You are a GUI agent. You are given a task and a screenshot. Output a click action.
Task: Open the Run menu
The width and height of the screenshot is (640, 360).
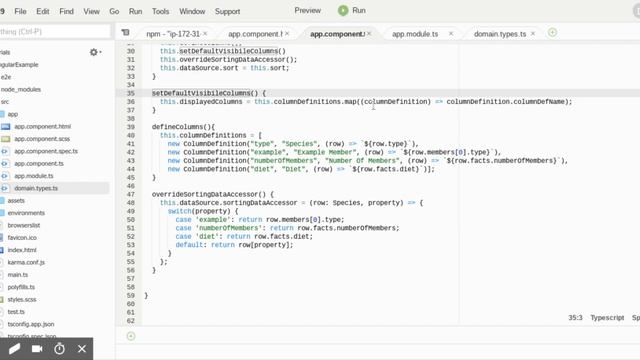tap(136, 11)
